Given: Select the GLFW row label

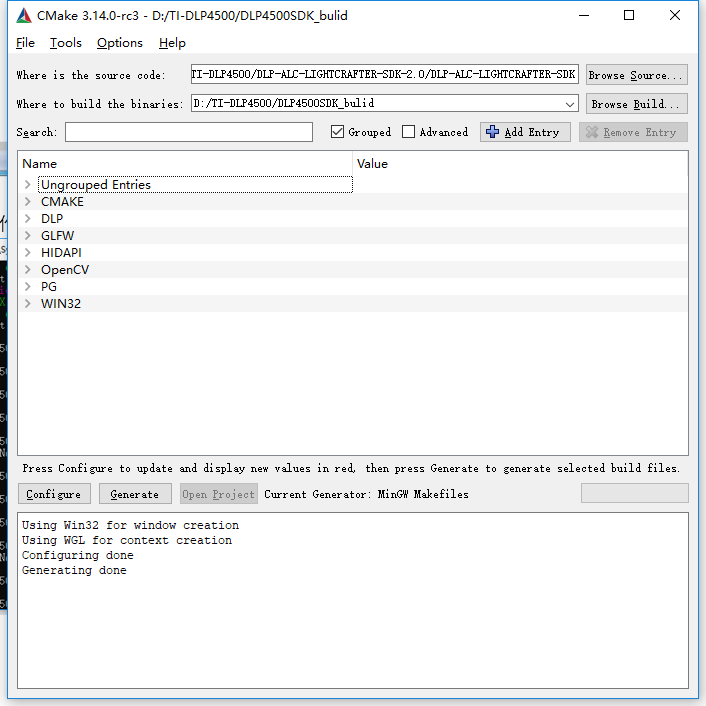Looking at the screenshot, I should (x=57, y=235).
